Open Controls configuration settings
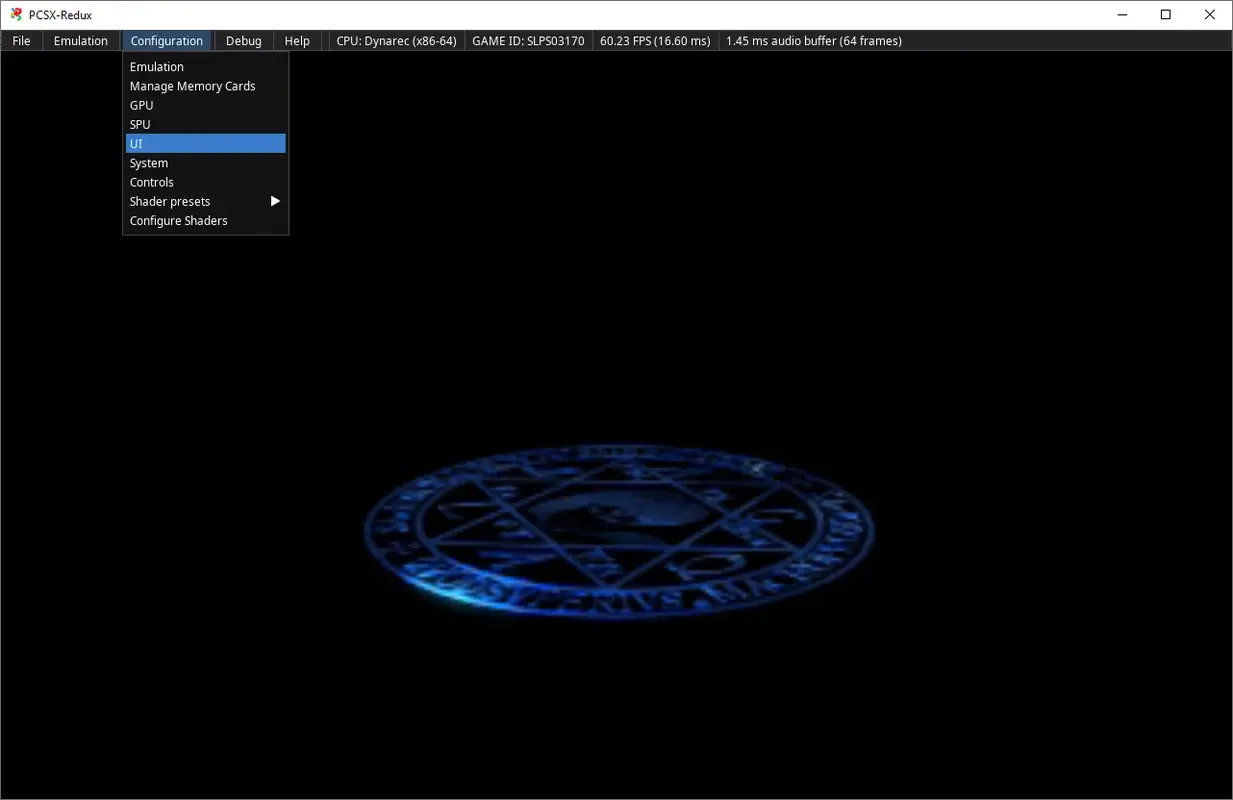Image resolution: width=1233 pixels, height=800 pixels. [x=151, y=181]
